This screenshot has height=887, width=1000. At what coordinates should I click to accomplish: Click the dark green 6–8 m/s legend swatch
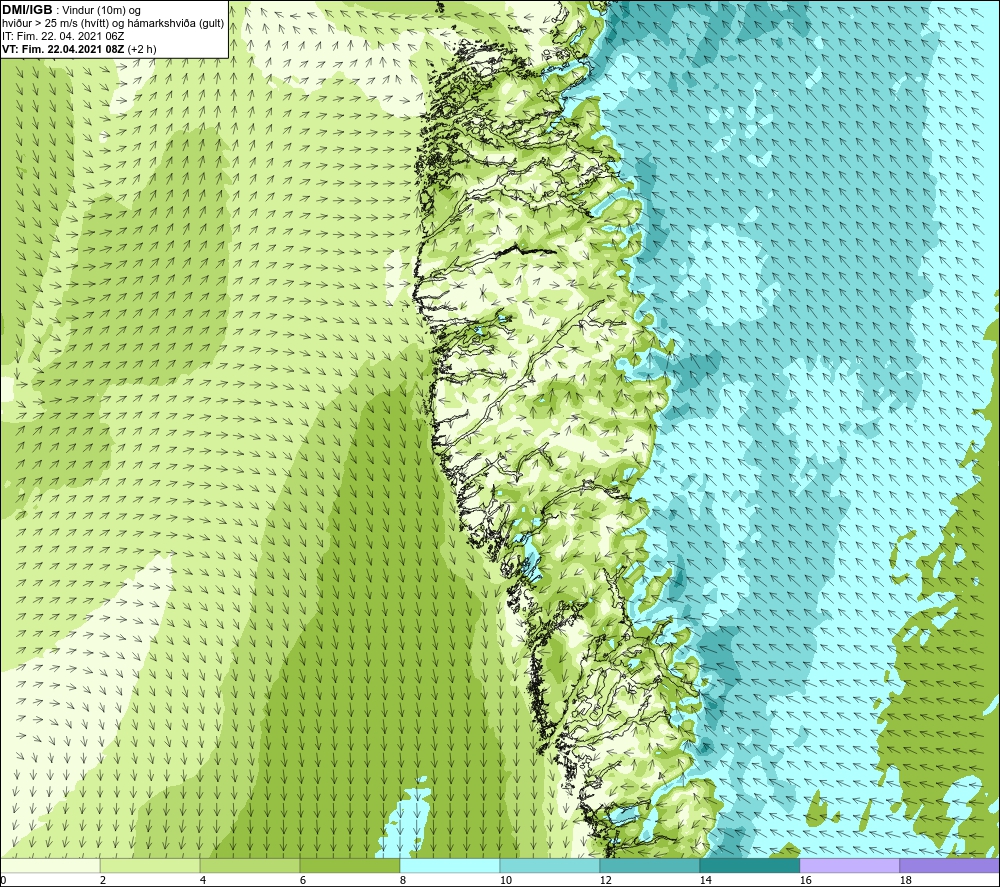[349, 865]
